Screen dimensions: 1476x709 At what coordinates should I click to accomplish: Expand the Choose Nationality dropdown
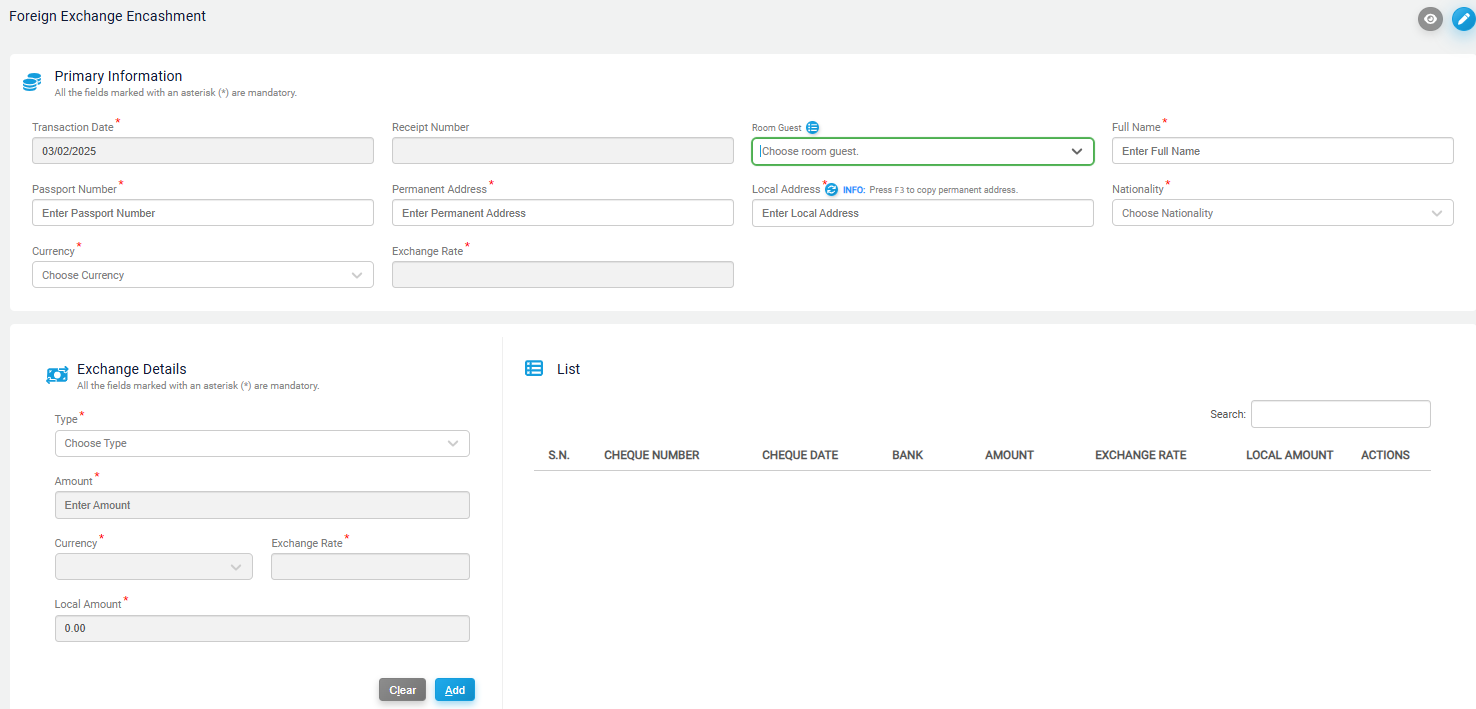click(1282, 213)
